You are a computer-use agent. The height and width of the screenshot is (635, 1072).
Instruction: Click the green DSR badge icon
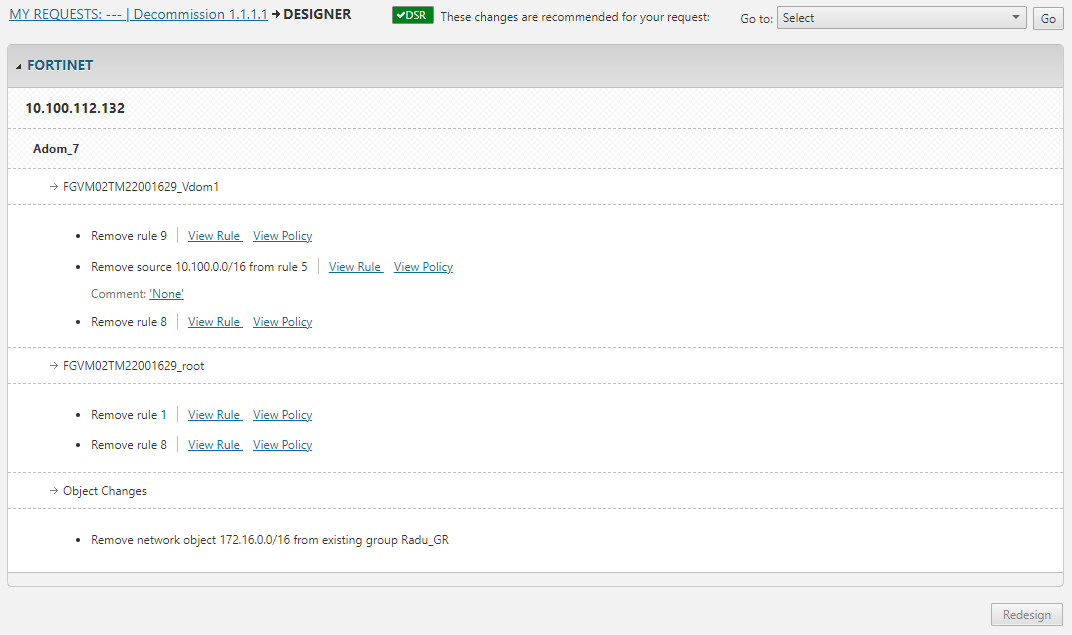point(412,17)
